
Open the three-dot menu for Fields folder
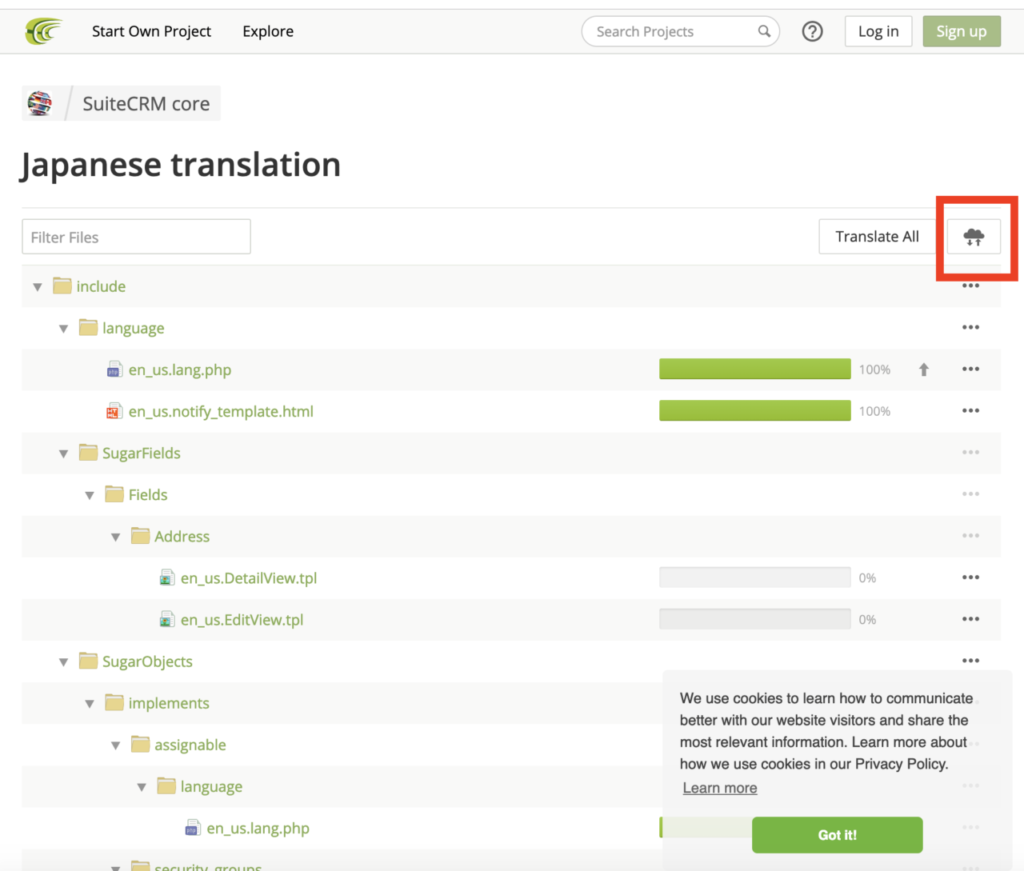coord(970,494)
